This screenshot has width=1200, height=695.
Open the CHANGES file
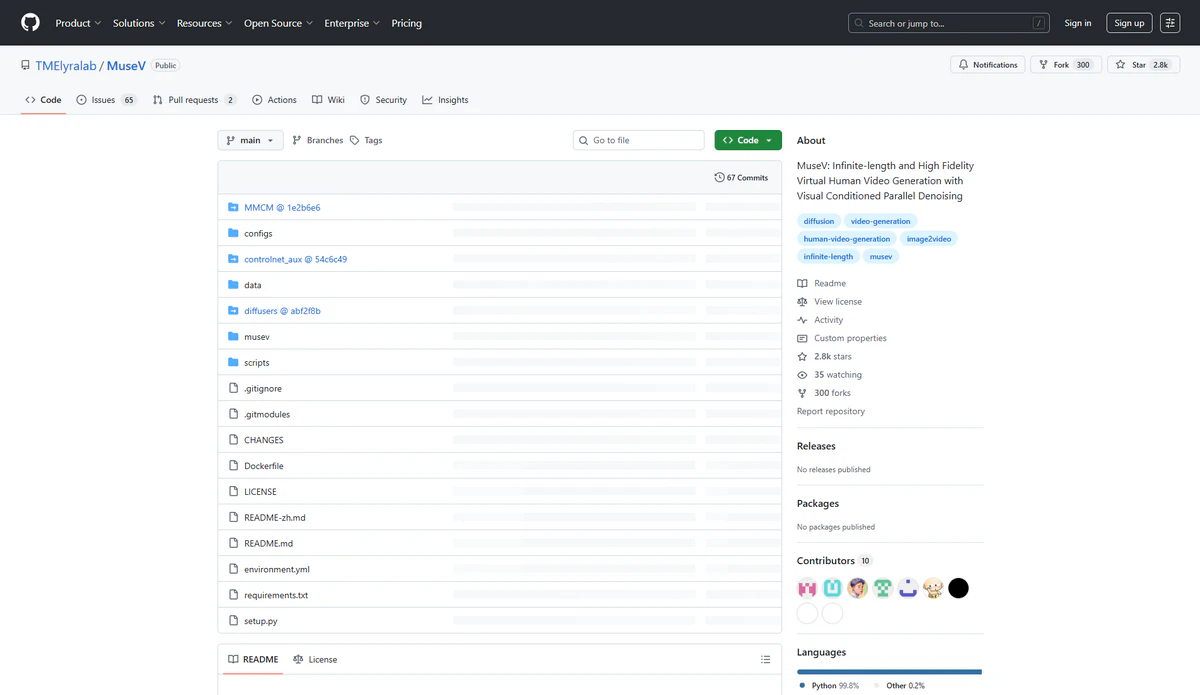click(264, 440)
